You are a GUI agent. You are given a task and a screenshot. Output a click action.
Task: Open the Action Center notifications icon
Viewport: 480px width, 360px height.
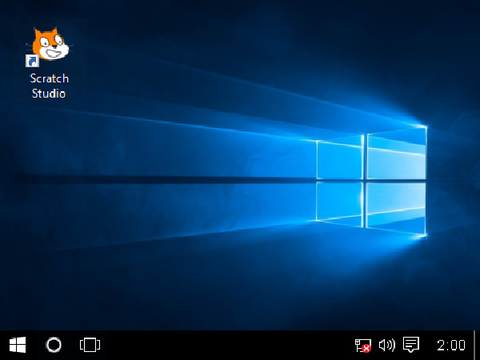tap(411, 345)
